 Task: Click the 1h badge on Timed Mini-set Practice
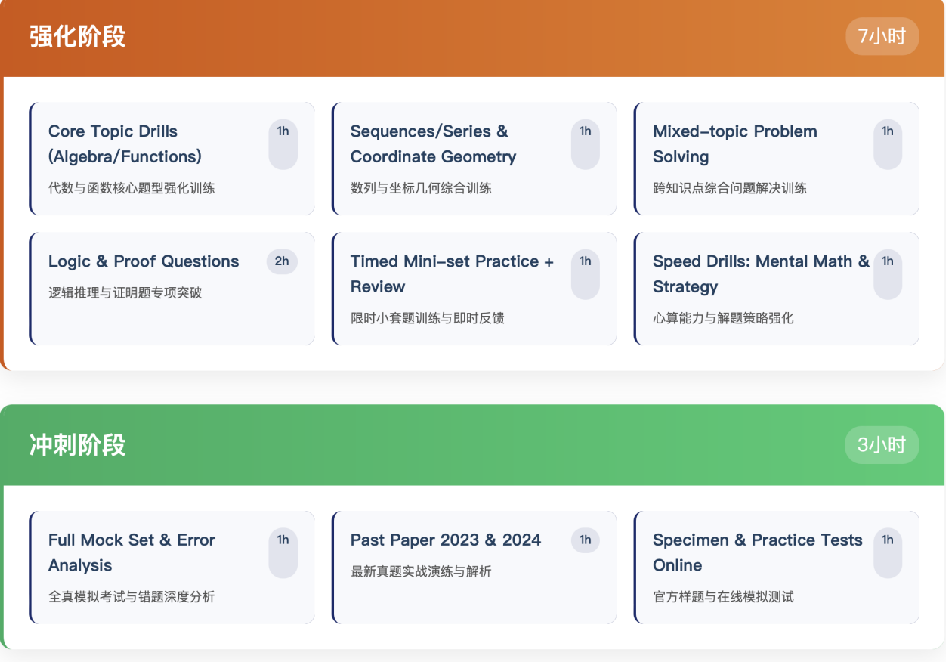point(585,274)
